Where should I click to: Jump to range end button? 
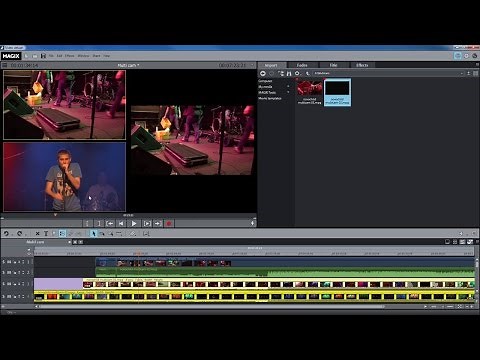pos(158,224)
